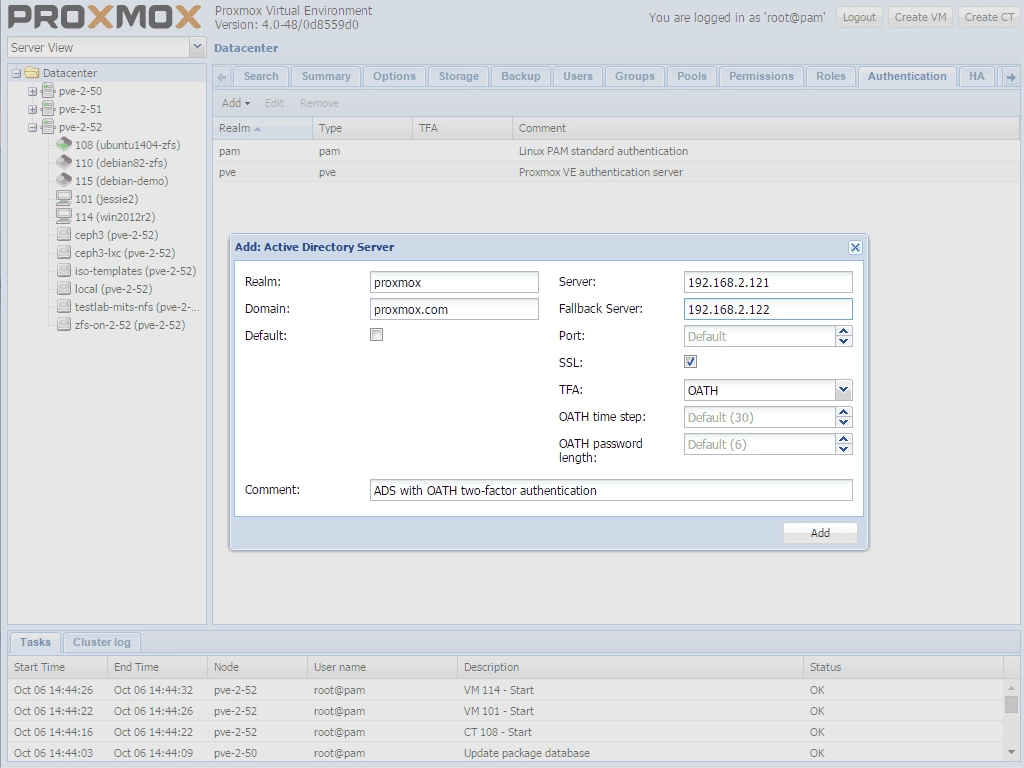Switch to the Summary tab
The width and height of the screenshot is (1024, 768).
click(326, 76)
